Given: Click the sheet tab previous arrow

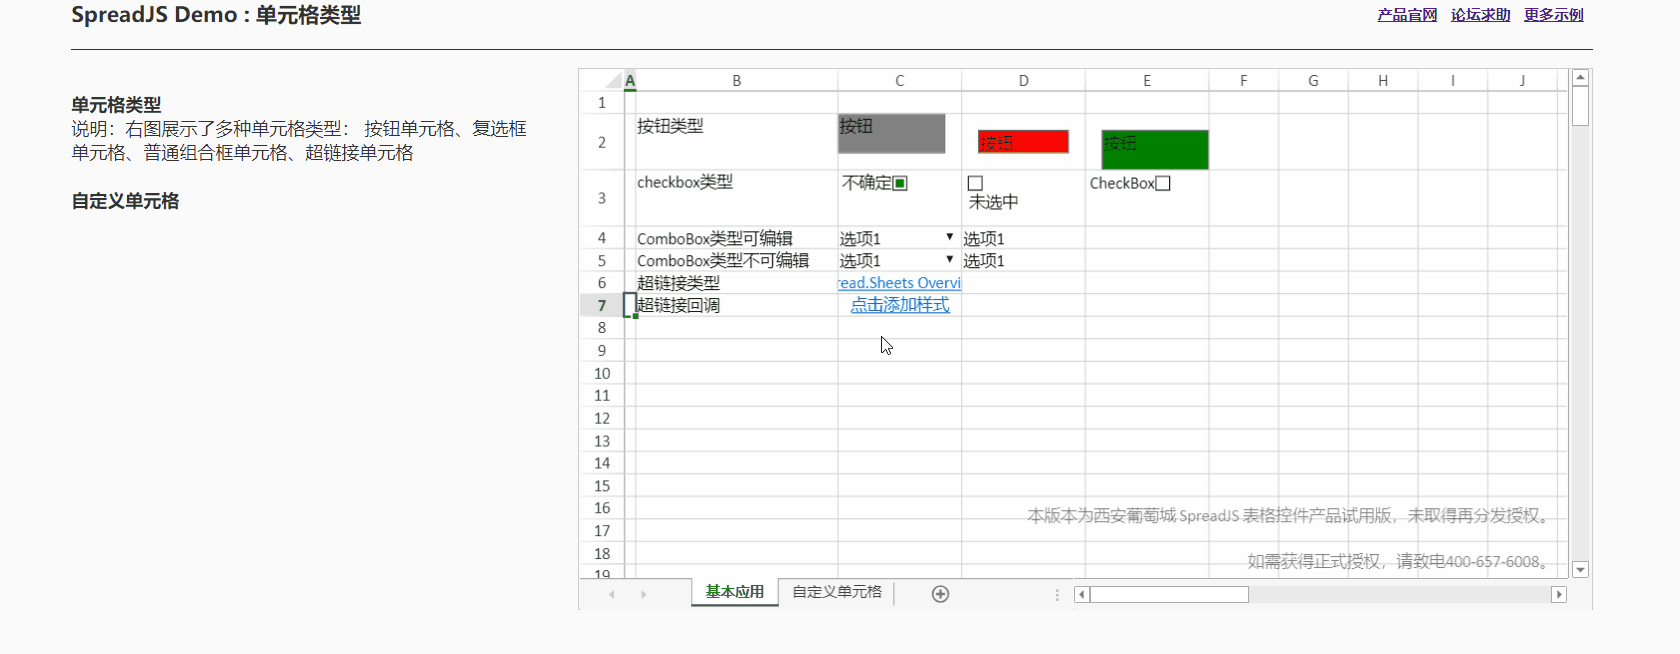Looking at the screenshot, I should coord(612,594).
